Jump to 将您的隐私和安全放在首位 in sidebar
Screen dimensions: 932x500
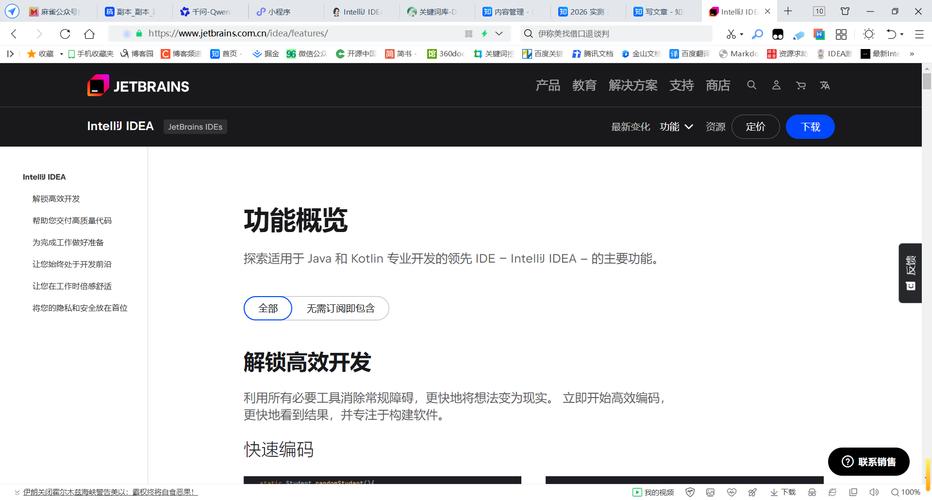(x=80, y=308)
